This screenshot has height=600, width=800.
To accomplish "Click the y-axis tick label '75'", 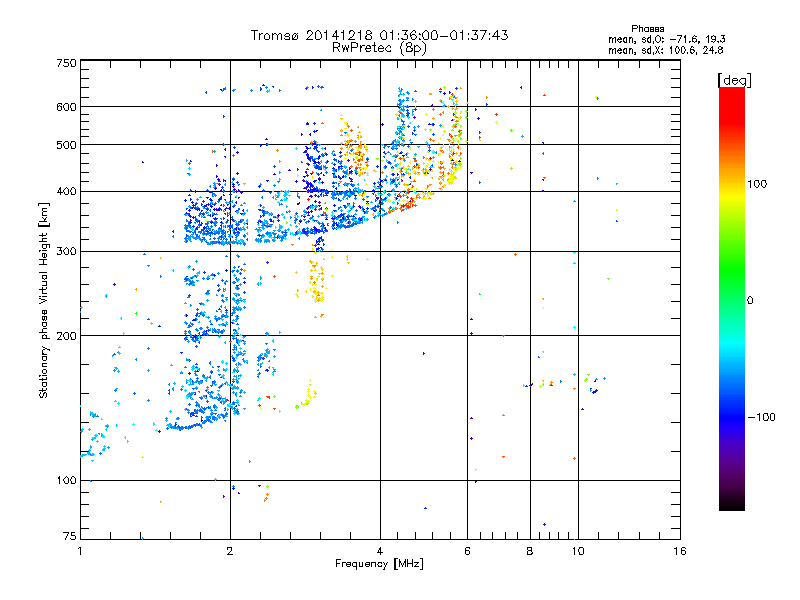I will pos(70,536).
